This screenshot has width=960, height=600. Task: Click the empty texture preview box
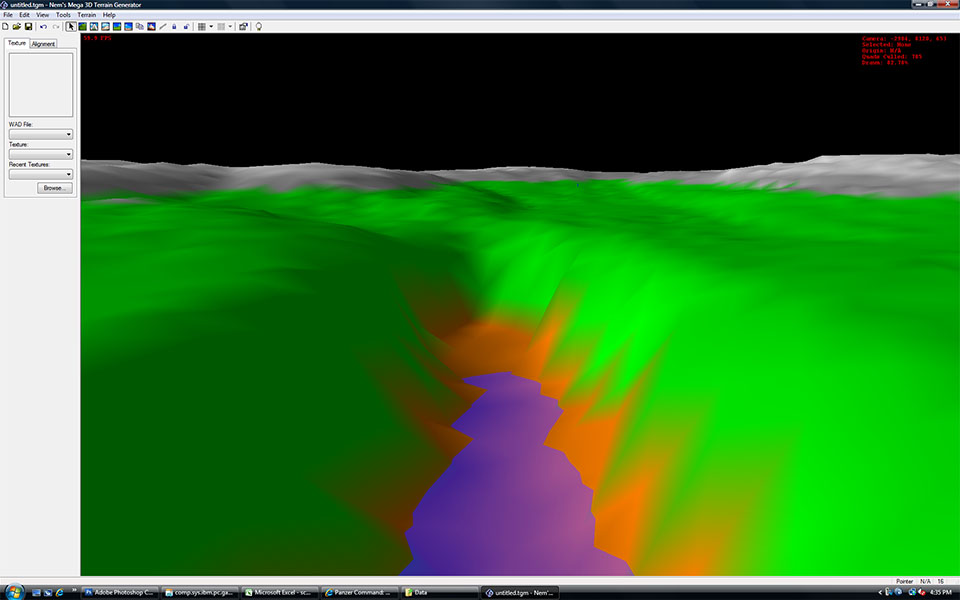coord(40,84)
